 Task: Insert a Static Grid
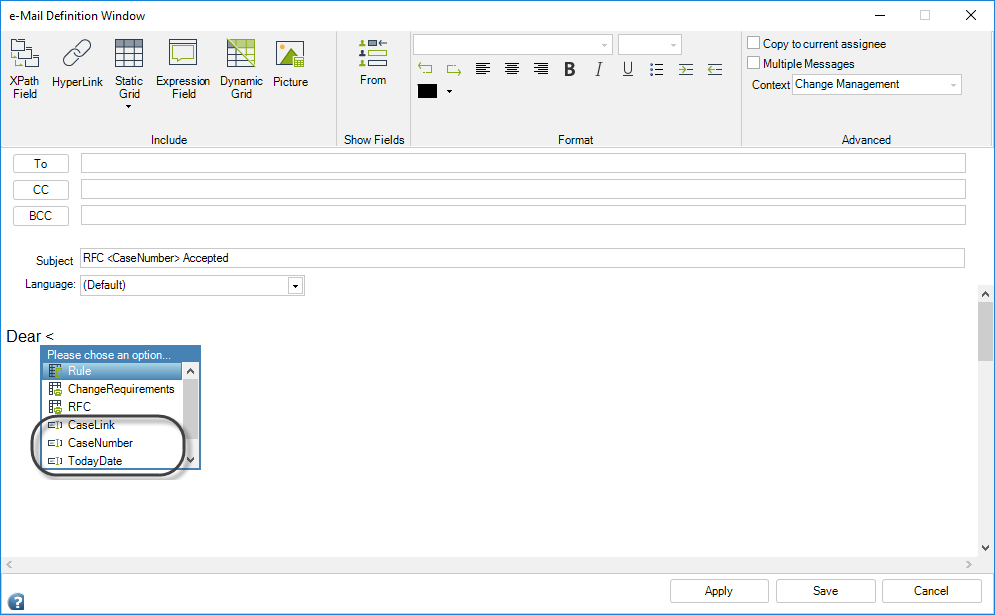129,69
